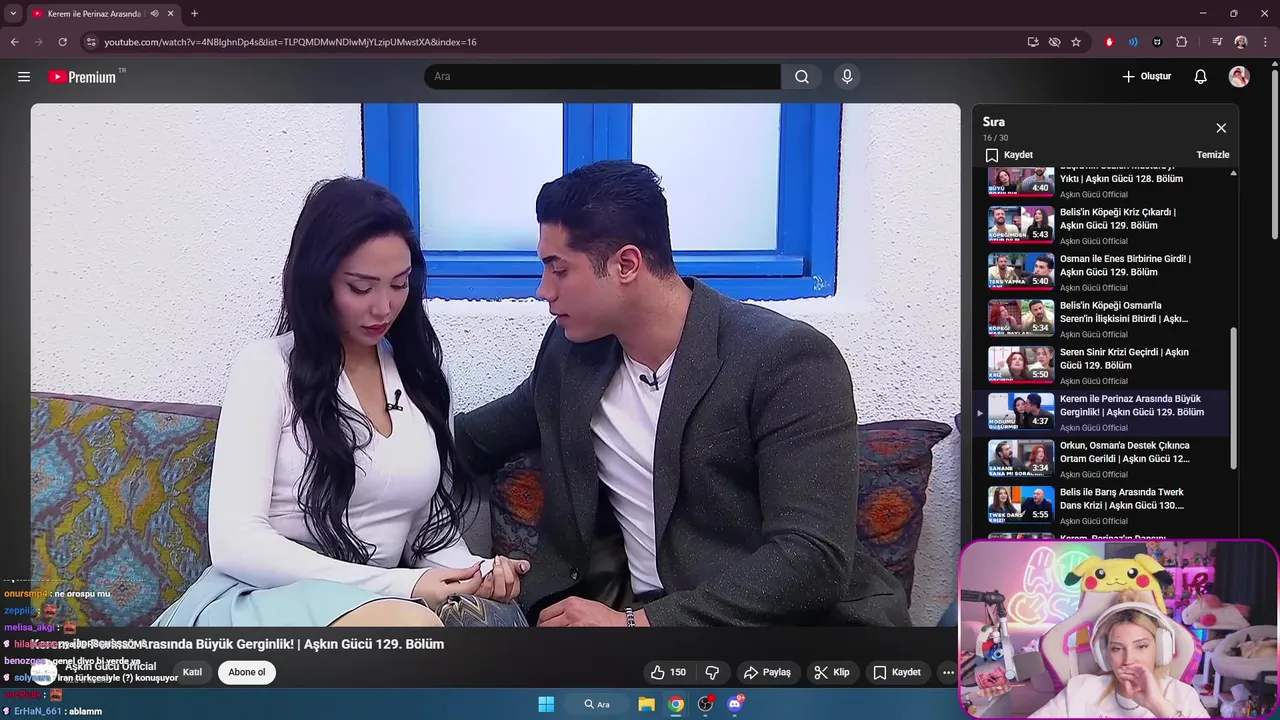Screen dimensions: 1280x720
Task: Like the video with thumbs up
Action: (x=669, y=672)
